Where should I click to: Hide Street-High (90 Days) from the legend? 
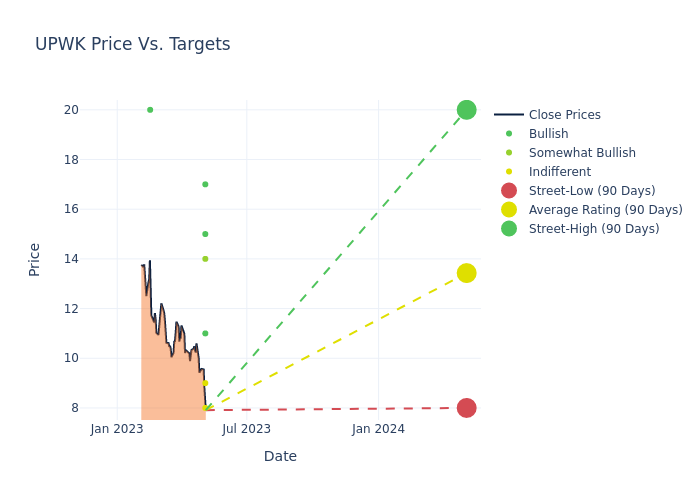(594, 229)
